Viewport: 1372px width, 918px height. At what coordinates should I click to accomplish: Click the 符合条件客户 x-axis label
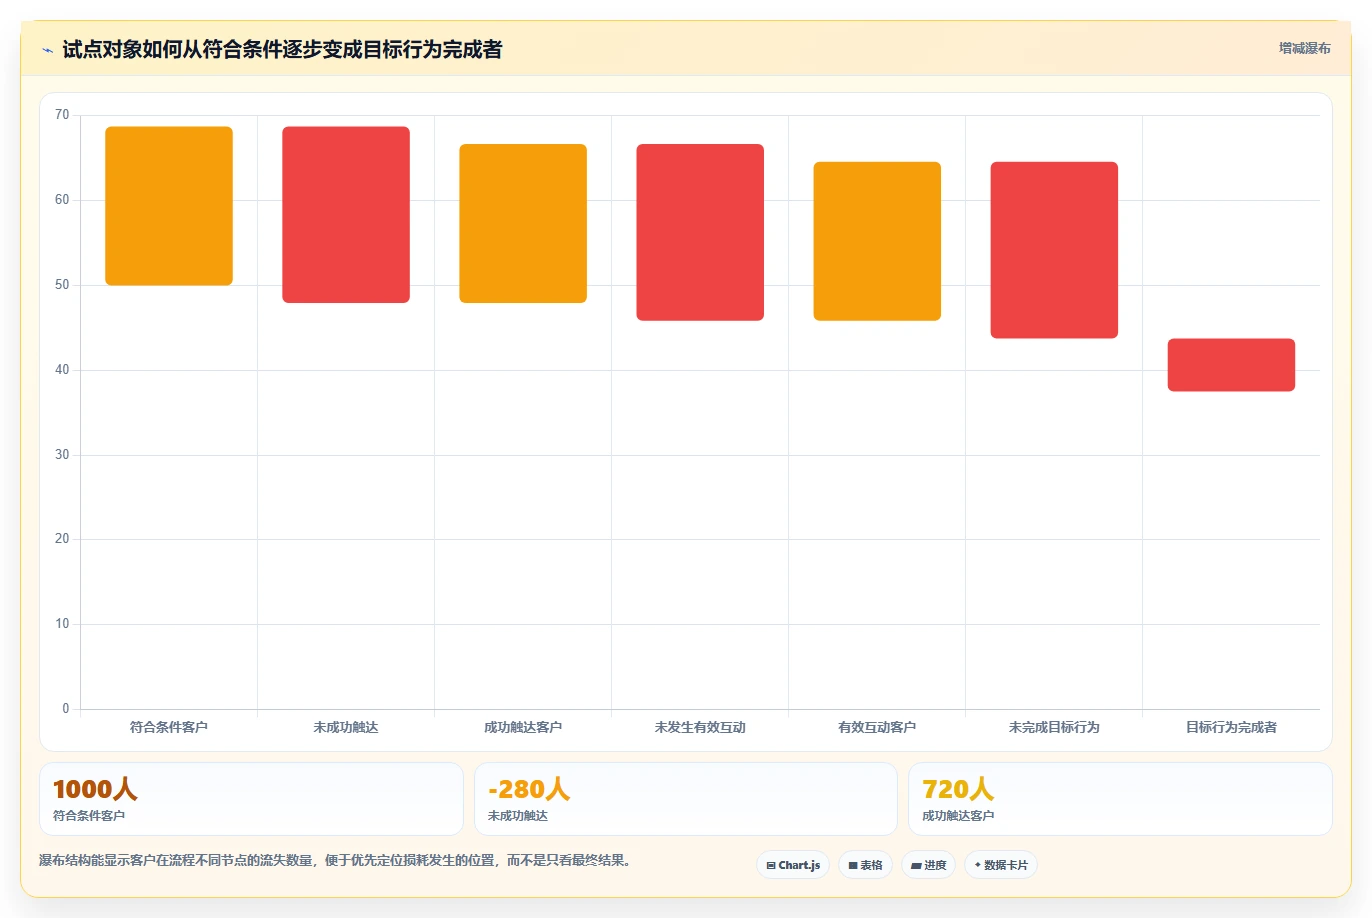point(169,727)
